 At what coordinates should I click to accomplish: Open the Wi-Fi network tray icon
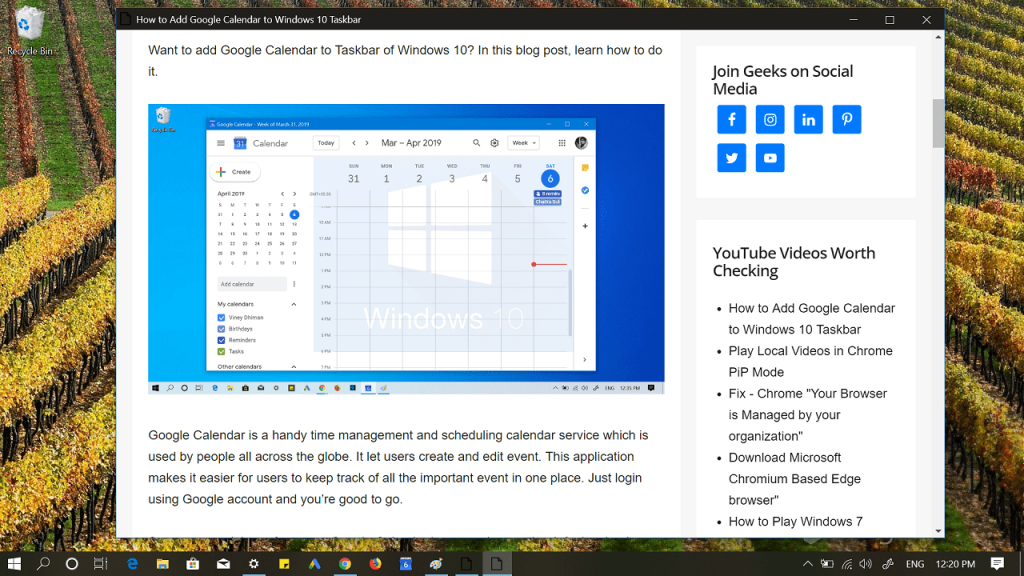pyautogui.click(x=846, y=564)
